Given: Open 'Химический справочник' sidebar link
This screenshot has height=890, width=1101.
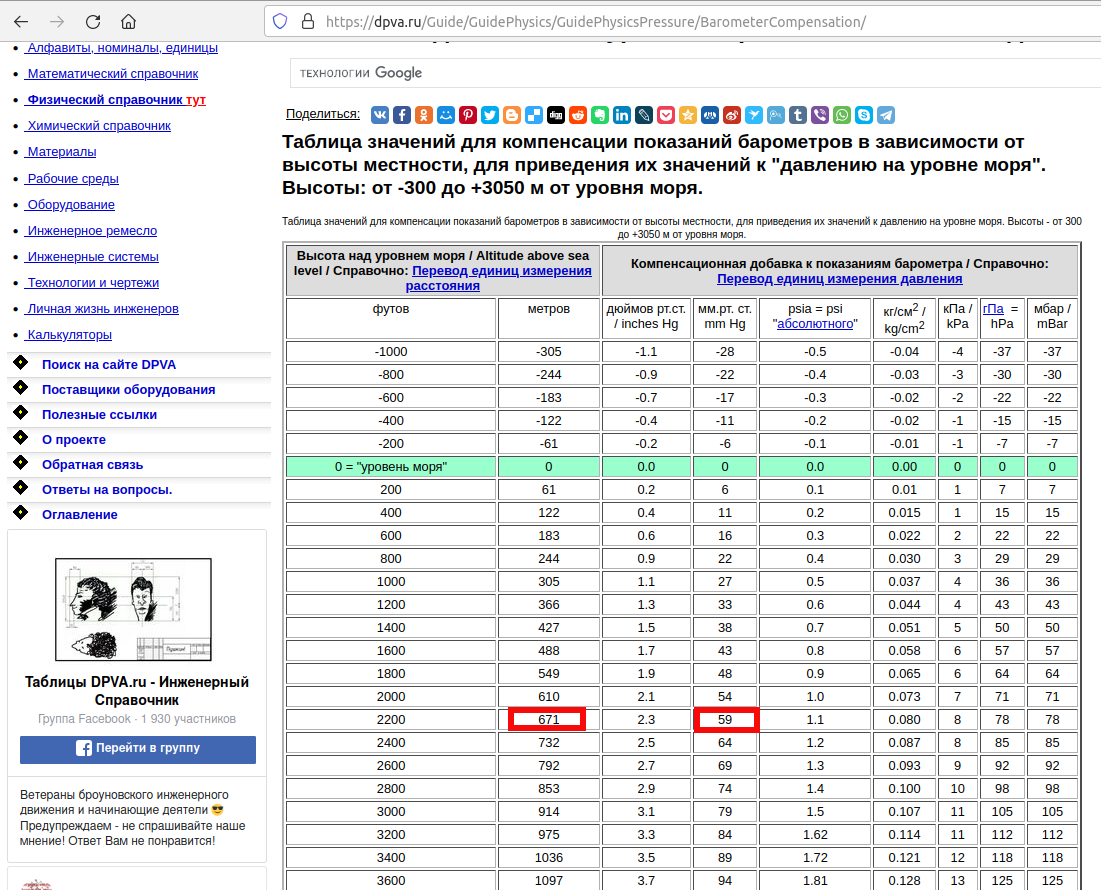Looking at the screenshot, I should click(x=99, y=126).
